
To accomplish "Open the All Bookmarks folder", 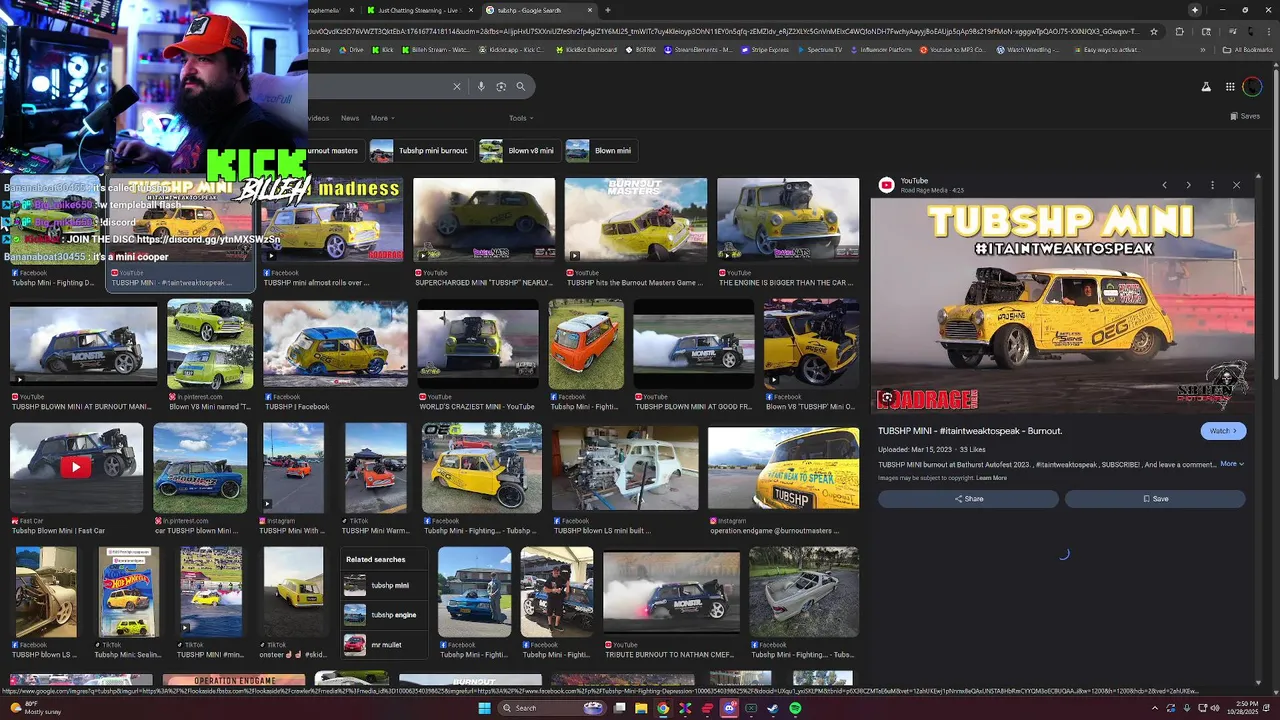I will pyautogui.click(x=1248, y=50).
